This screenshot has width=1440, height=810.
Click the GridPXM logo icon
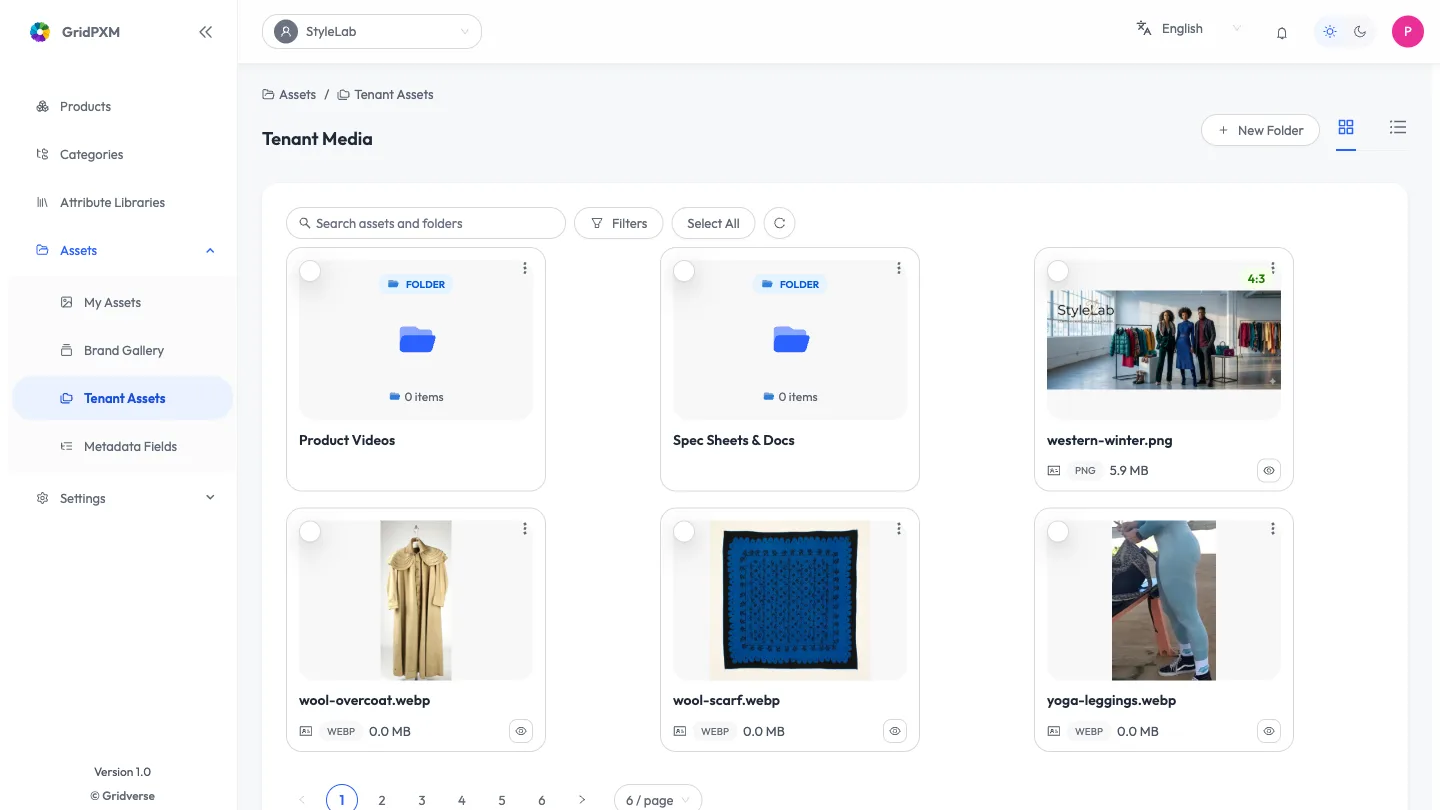pyautogui.click(x=40, y=32)
